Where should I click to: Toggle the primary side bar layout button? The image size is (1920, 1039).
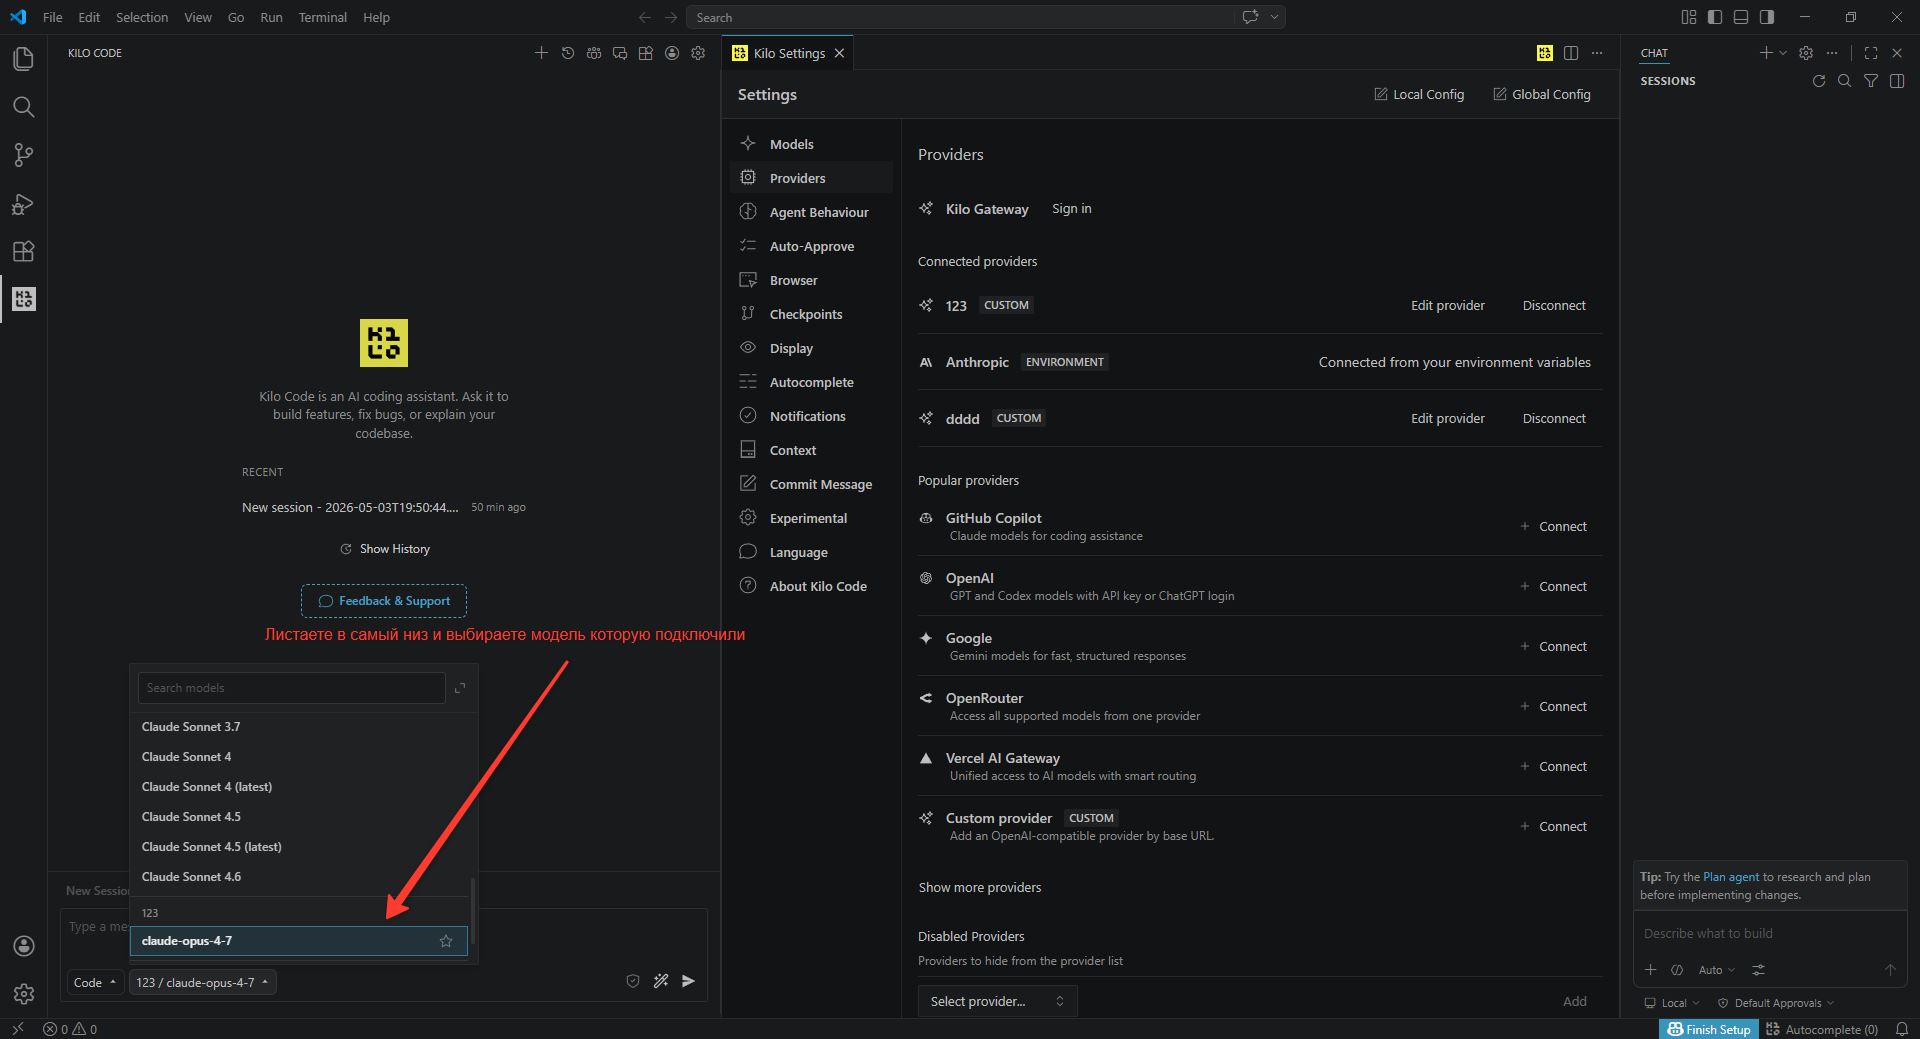pyautogui.click(x=1715, y=17)
